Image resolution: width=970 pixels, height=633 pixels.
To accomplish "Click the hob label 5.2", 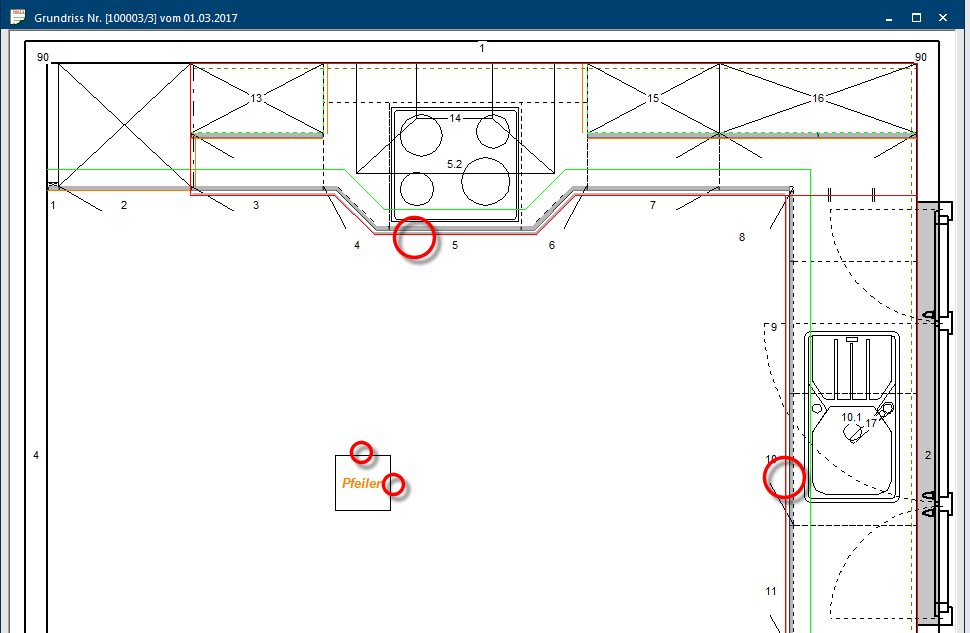I will [x=454, y=164].
